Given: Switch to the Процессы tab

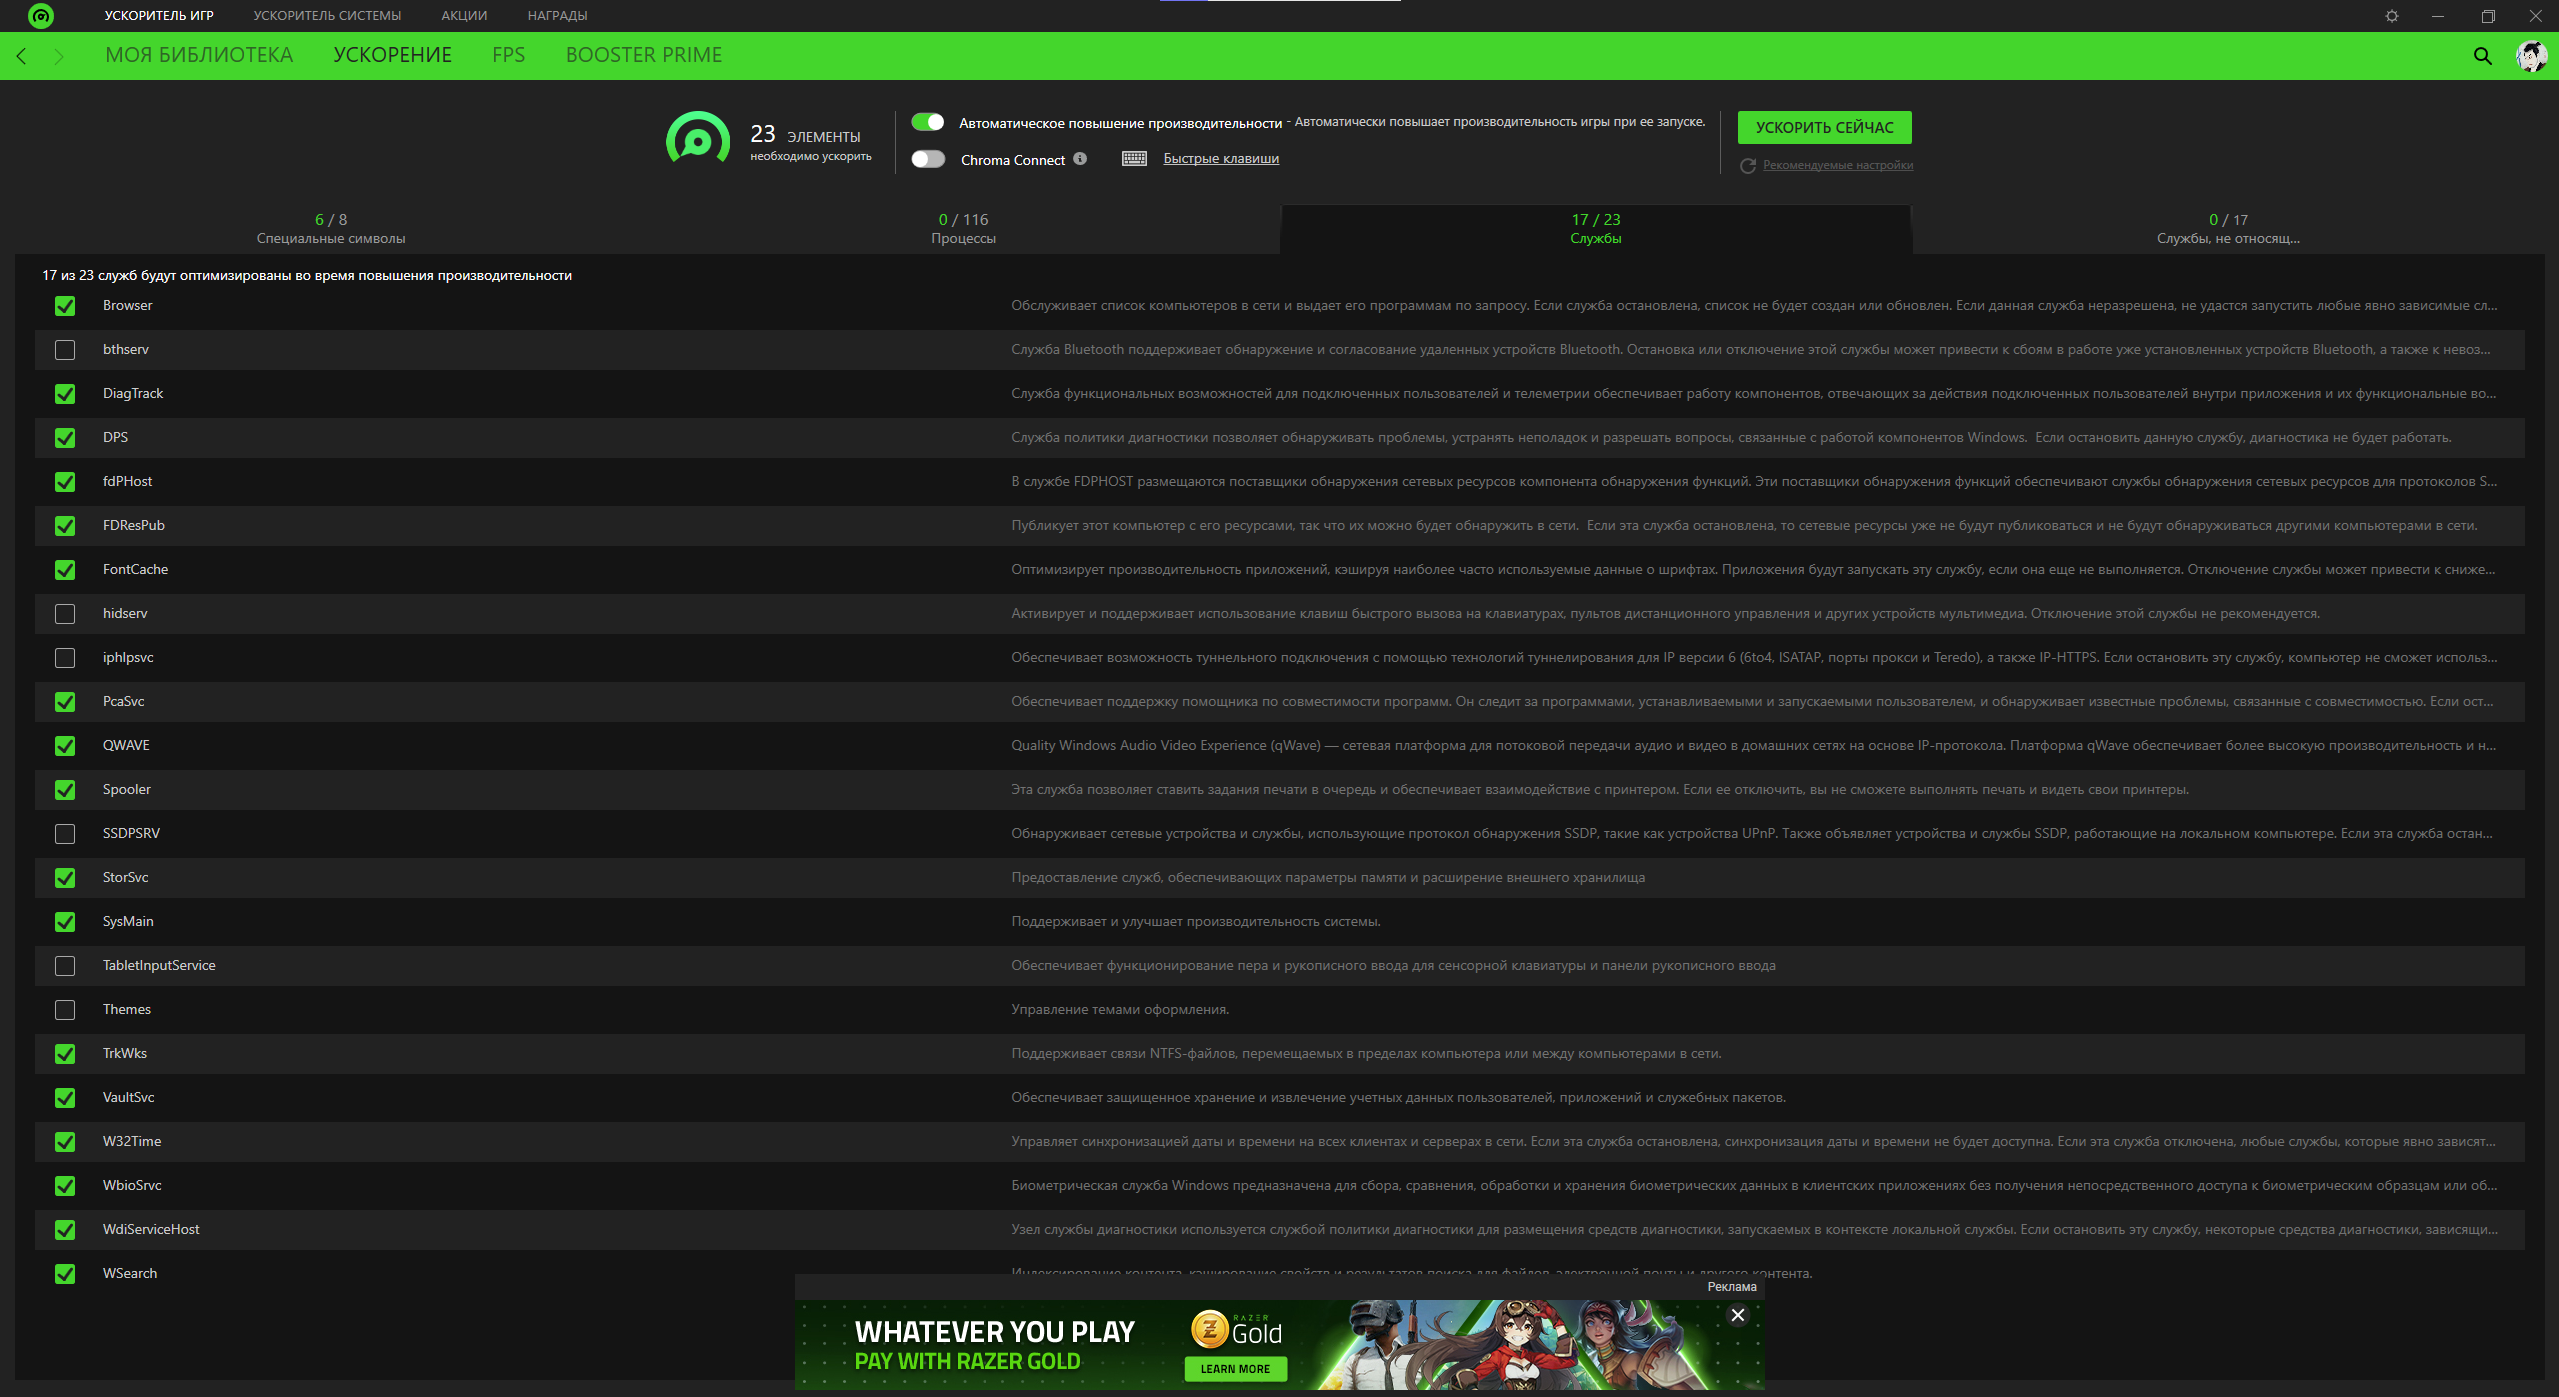Looking at the screenshot, I should (963, 229).
